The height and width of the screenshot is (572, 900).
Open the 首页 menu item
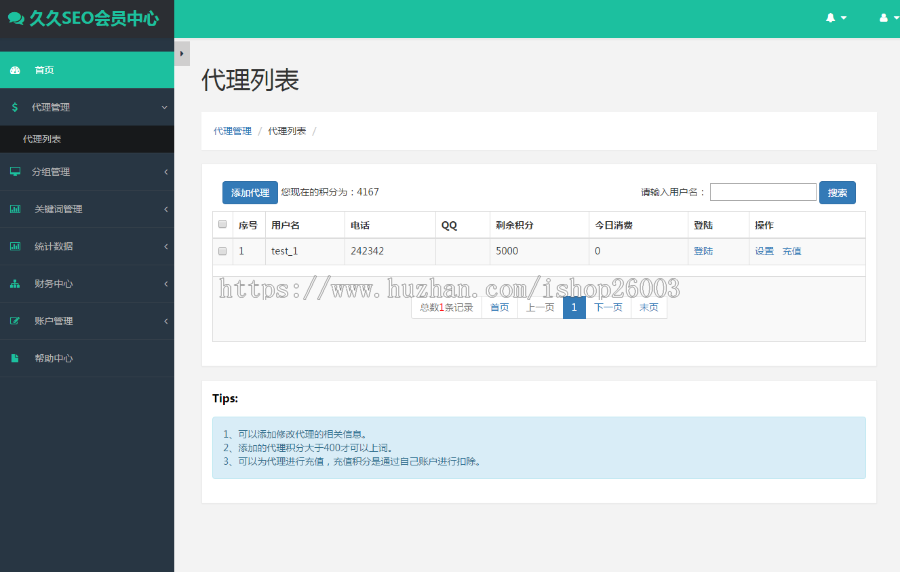pyautogui.click(x=87, y=70)
